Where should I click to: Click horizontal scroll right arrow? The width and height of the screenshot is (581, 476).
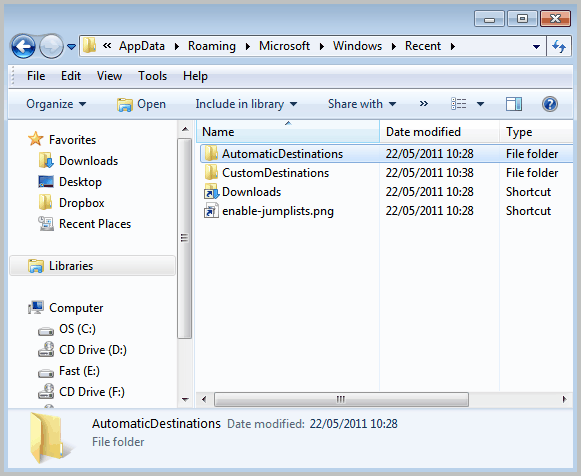coord(564,399)
